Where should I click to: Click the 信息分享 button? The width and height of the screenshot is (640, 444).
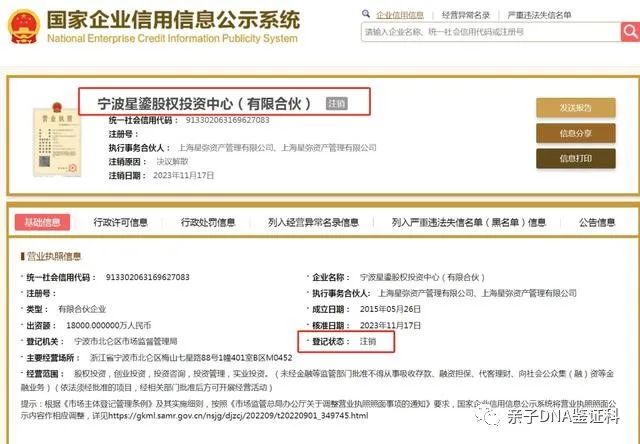tap(576, 133)
